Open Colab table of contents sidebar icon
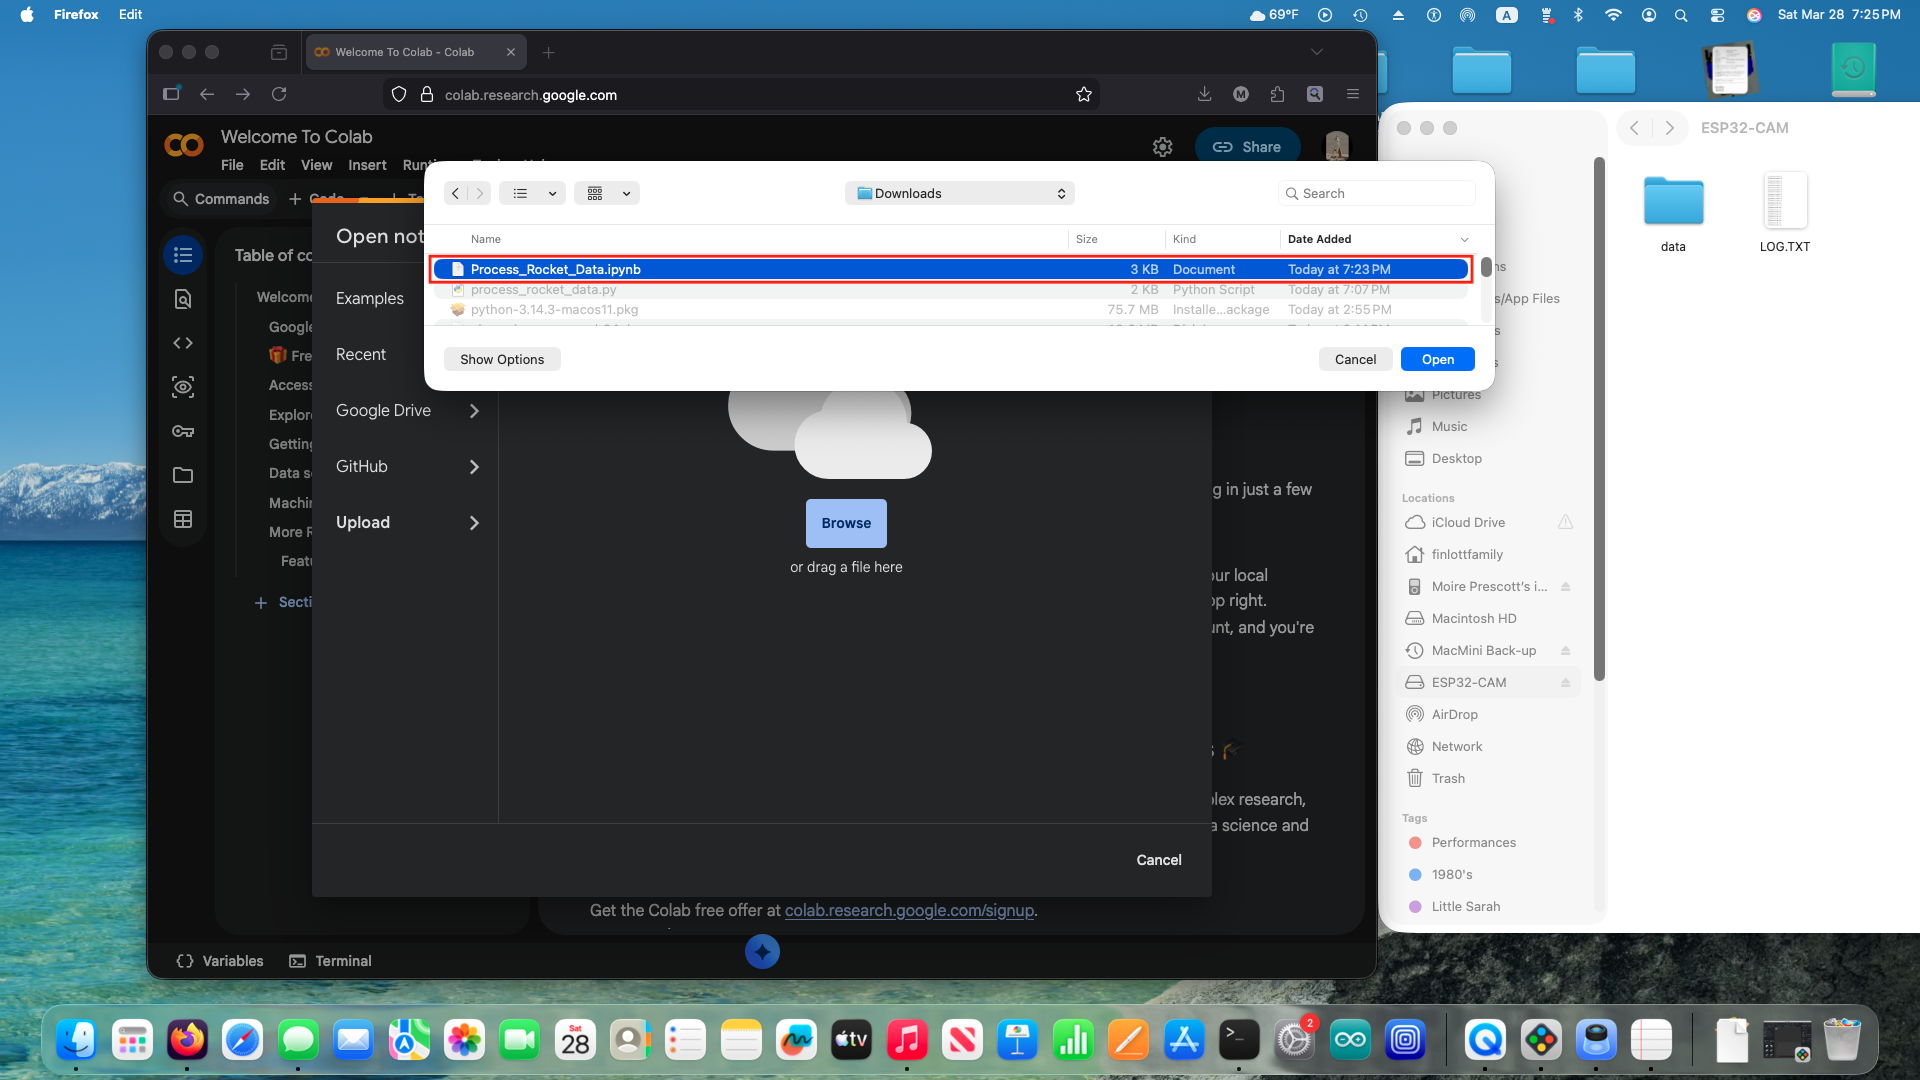This screenshot has height=1080, width=1920. point(183,255)
